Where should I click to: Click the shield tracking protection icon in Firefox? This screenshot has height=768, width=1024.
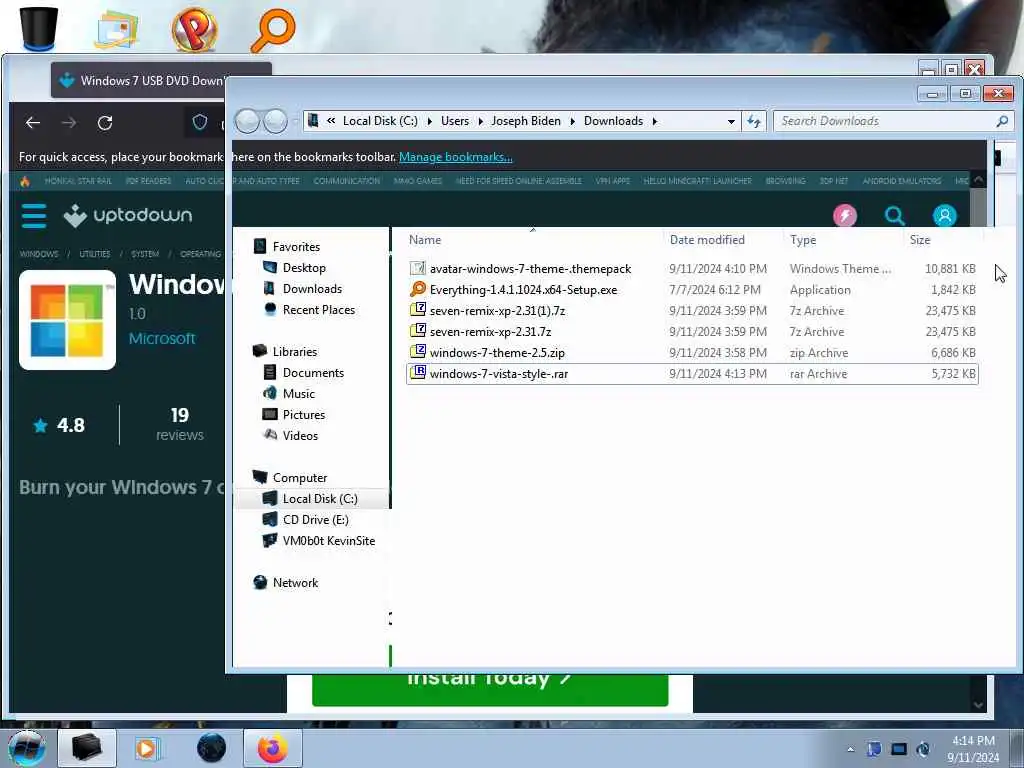200,122
